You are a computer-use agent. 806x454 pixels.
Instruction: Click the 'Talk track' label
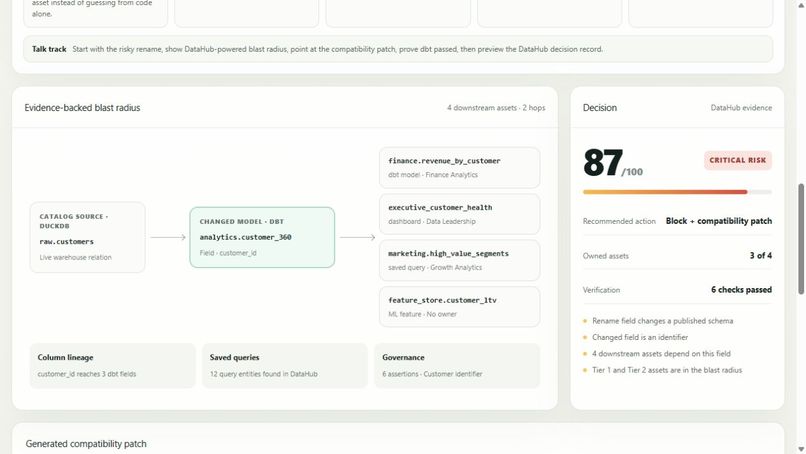click(x=49, y=49)
